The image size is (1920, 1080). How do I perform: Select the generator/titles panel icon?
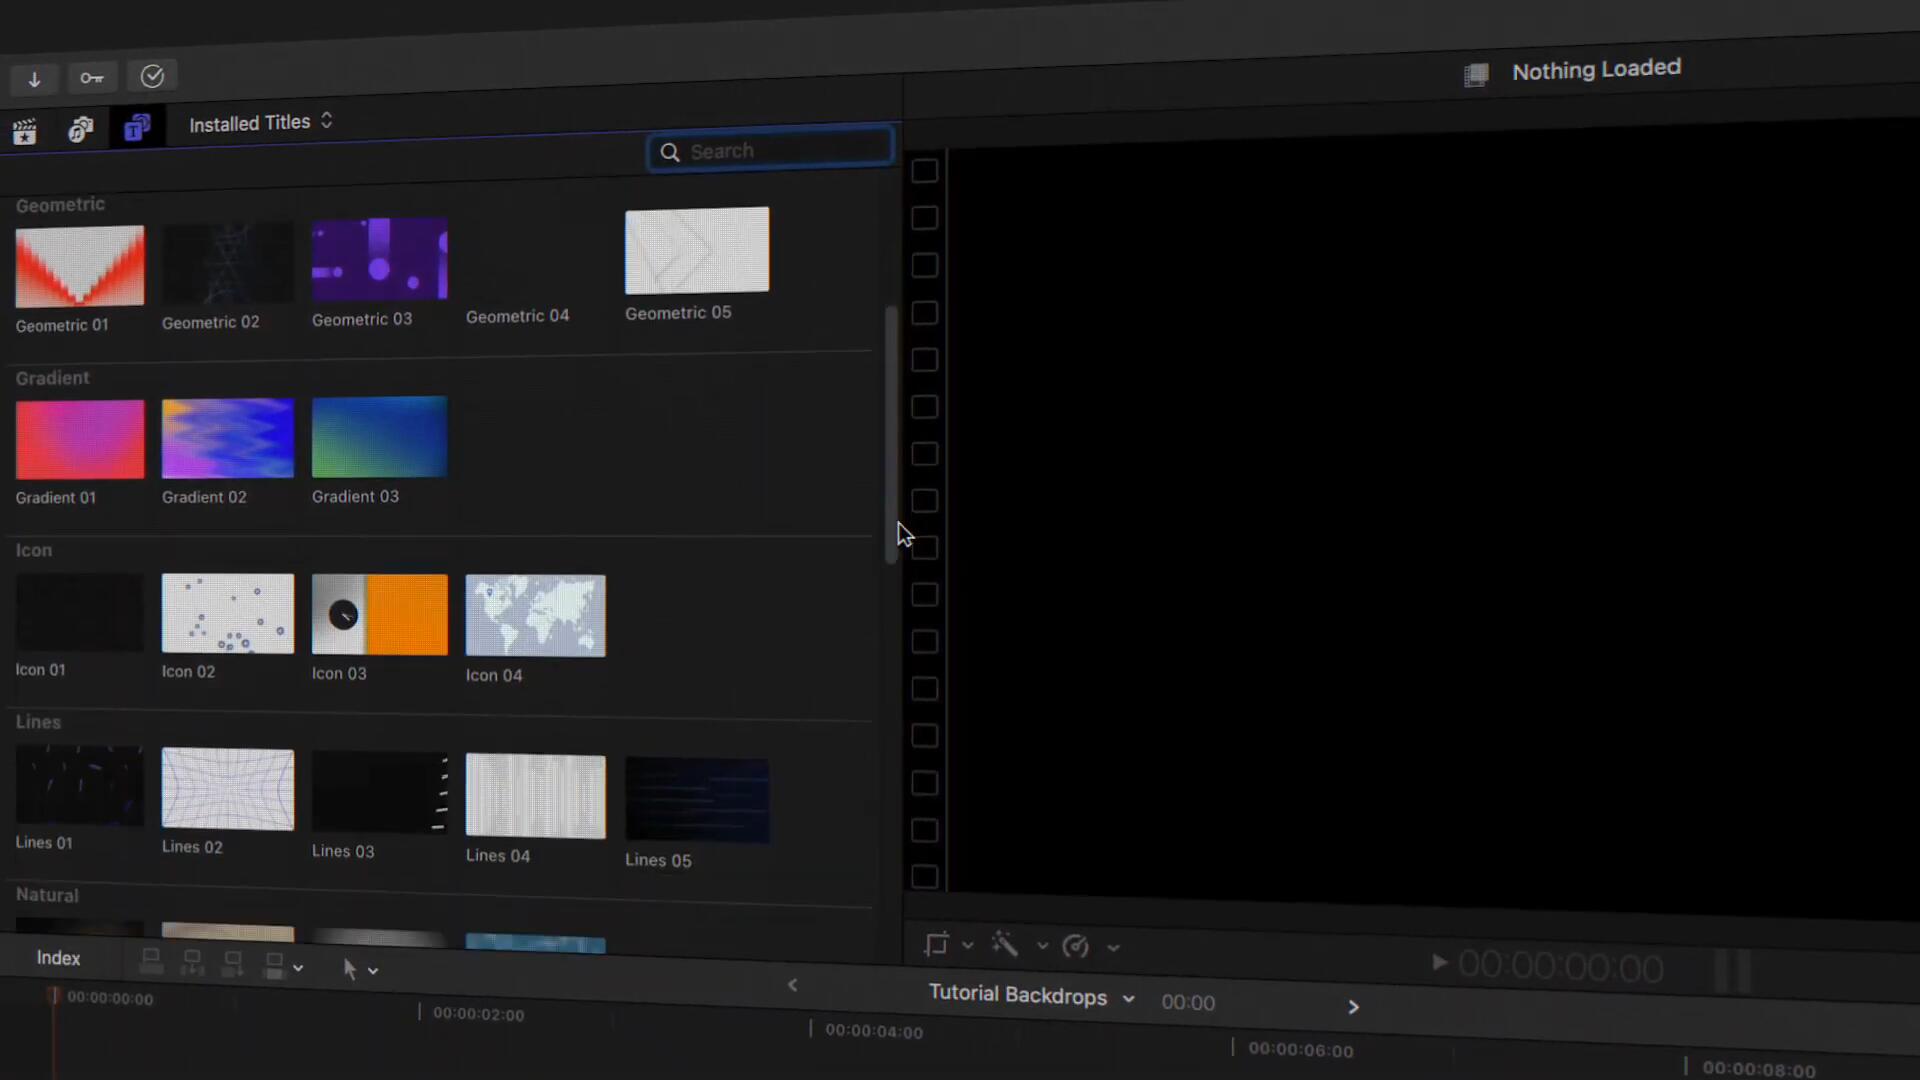click(137, 127)
